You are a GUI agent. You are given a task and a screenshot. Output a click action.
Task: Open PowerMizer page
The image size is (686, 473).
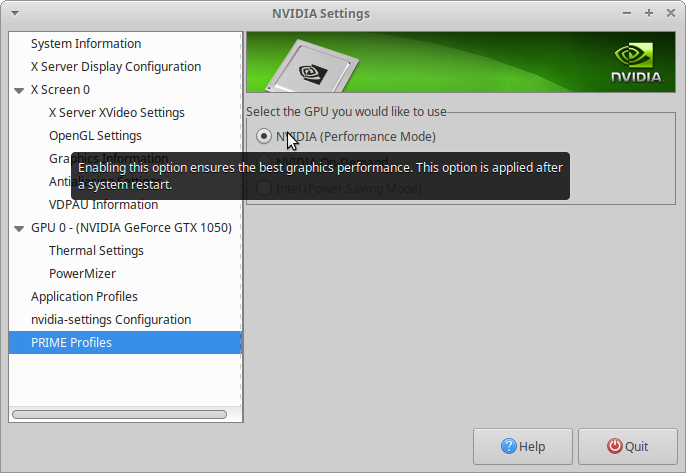(x=82, y=273)
